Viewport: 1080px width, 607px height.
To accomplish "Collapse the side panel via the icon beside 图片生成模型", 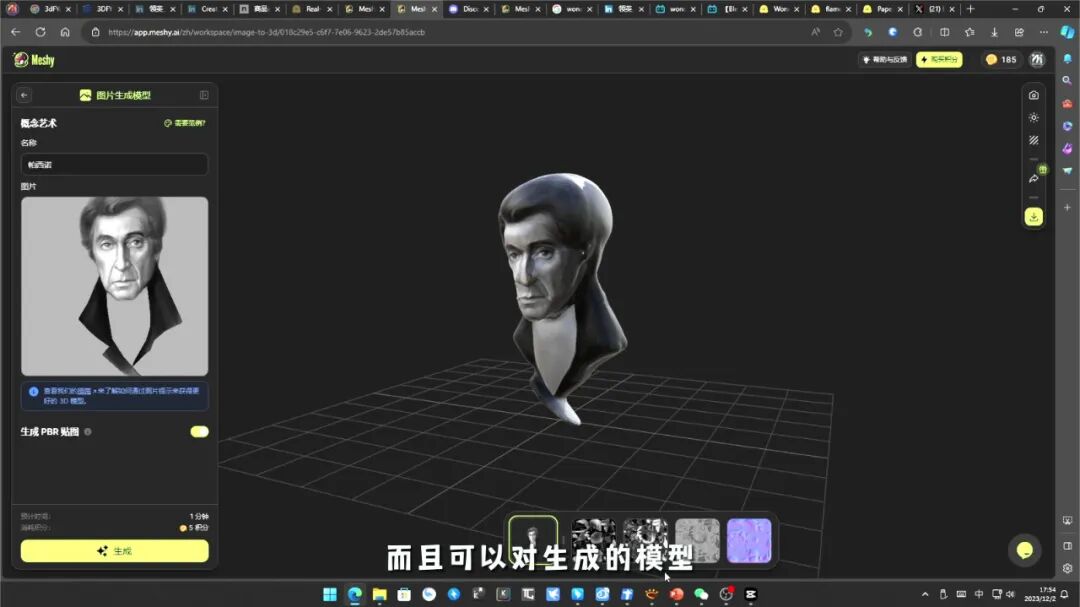I will 204,94.
